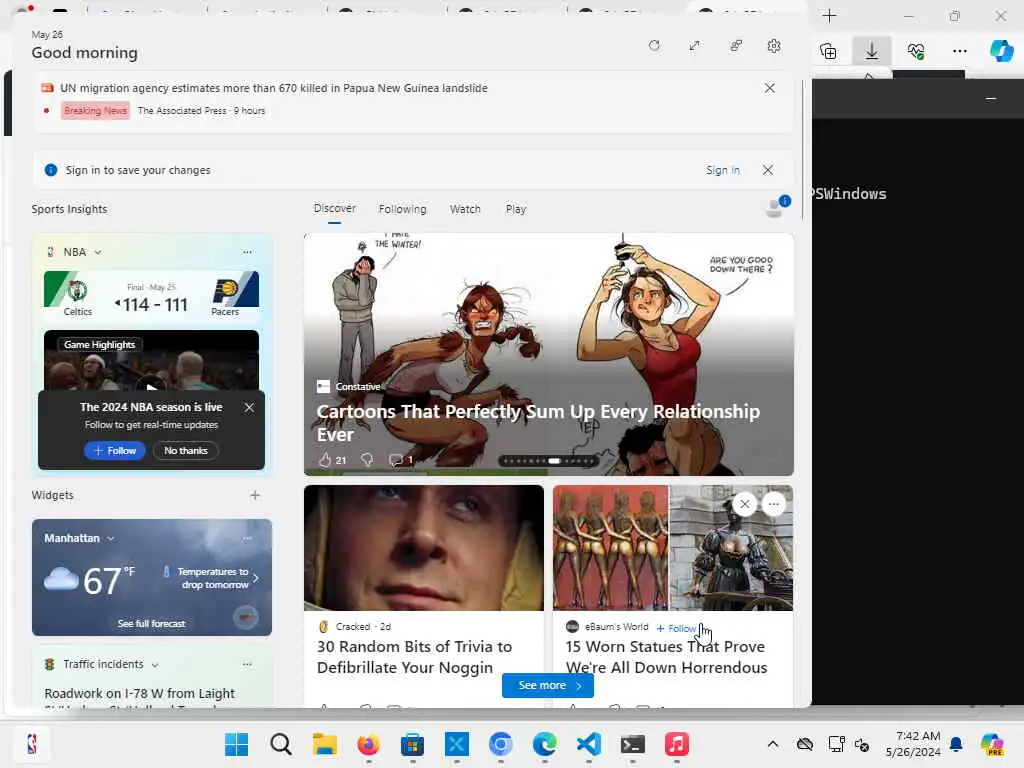
Task: Click See full forecast
Action: pyautogui.click(x=152, y=624)
